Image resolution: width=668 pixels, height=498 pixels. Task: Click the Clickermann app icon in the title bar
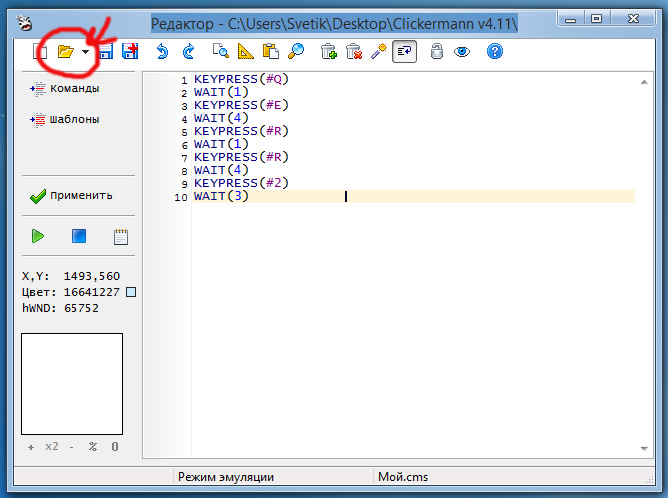pyautogui.click(x=24, y=23)
